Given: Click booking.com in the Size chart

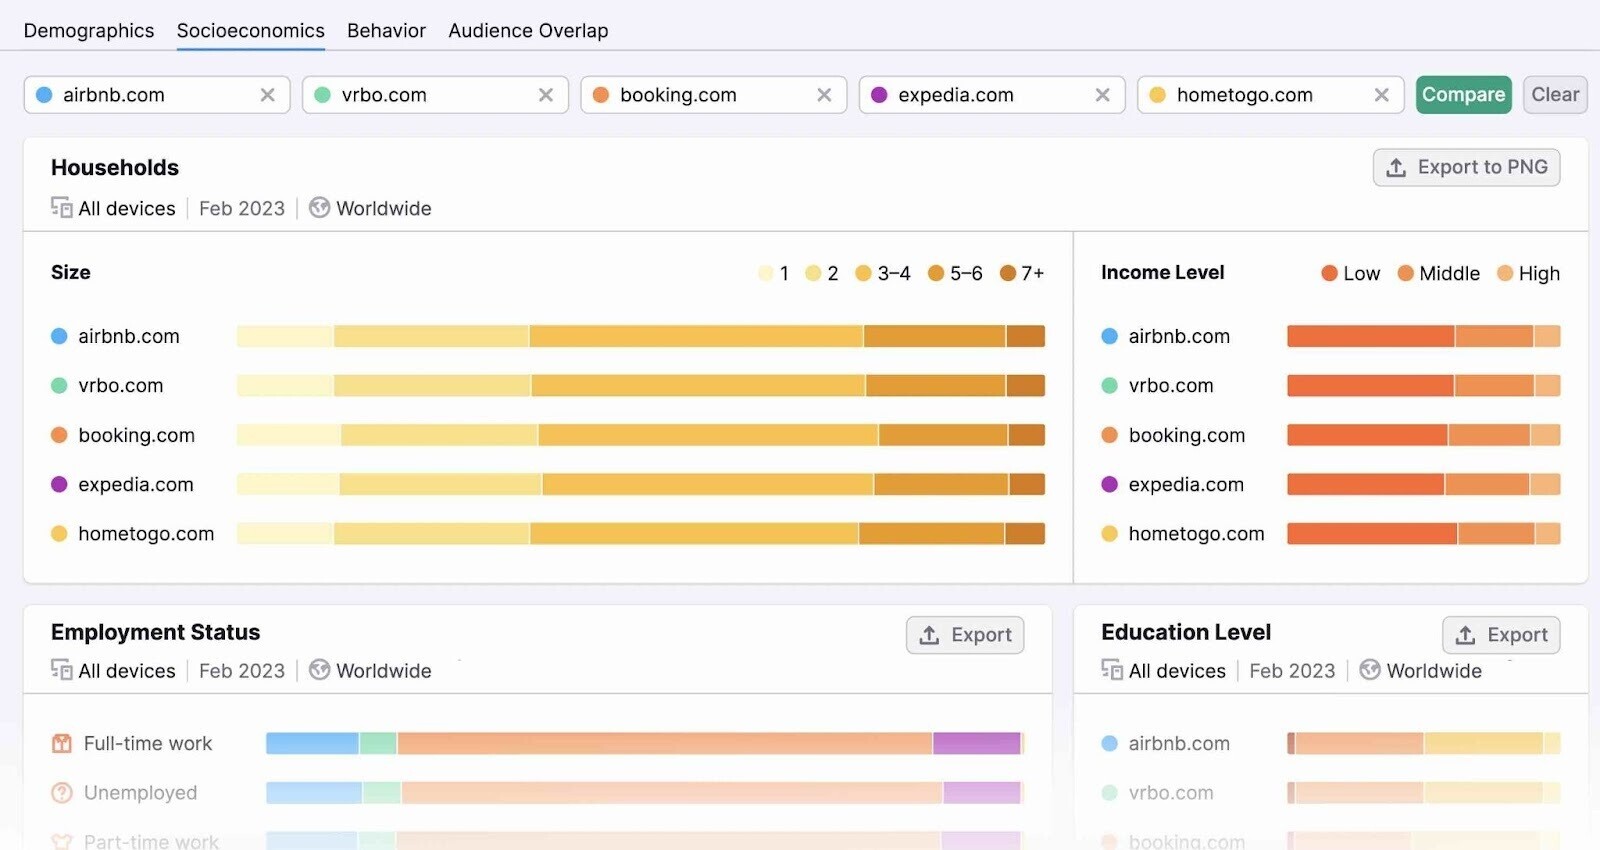Looking at the screenshot, I should (x=137, y=435).
